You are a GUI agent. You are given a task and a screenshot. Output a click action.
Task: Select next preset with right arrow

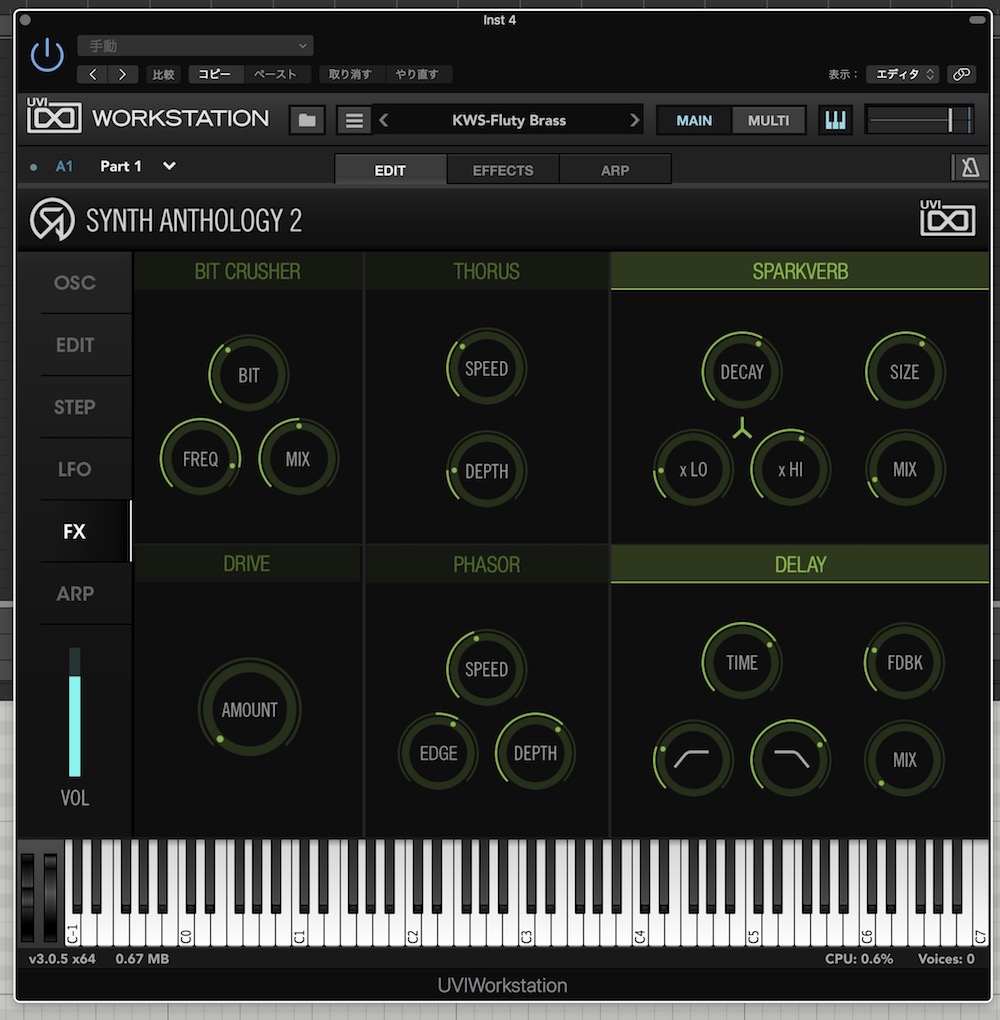pos(634,120)
